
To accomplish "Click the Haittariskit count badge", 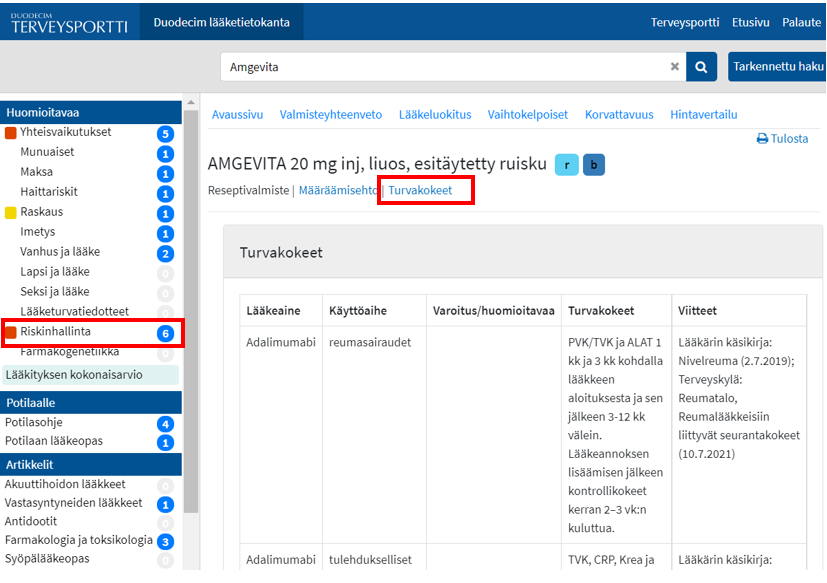I will tap(166, 194).
